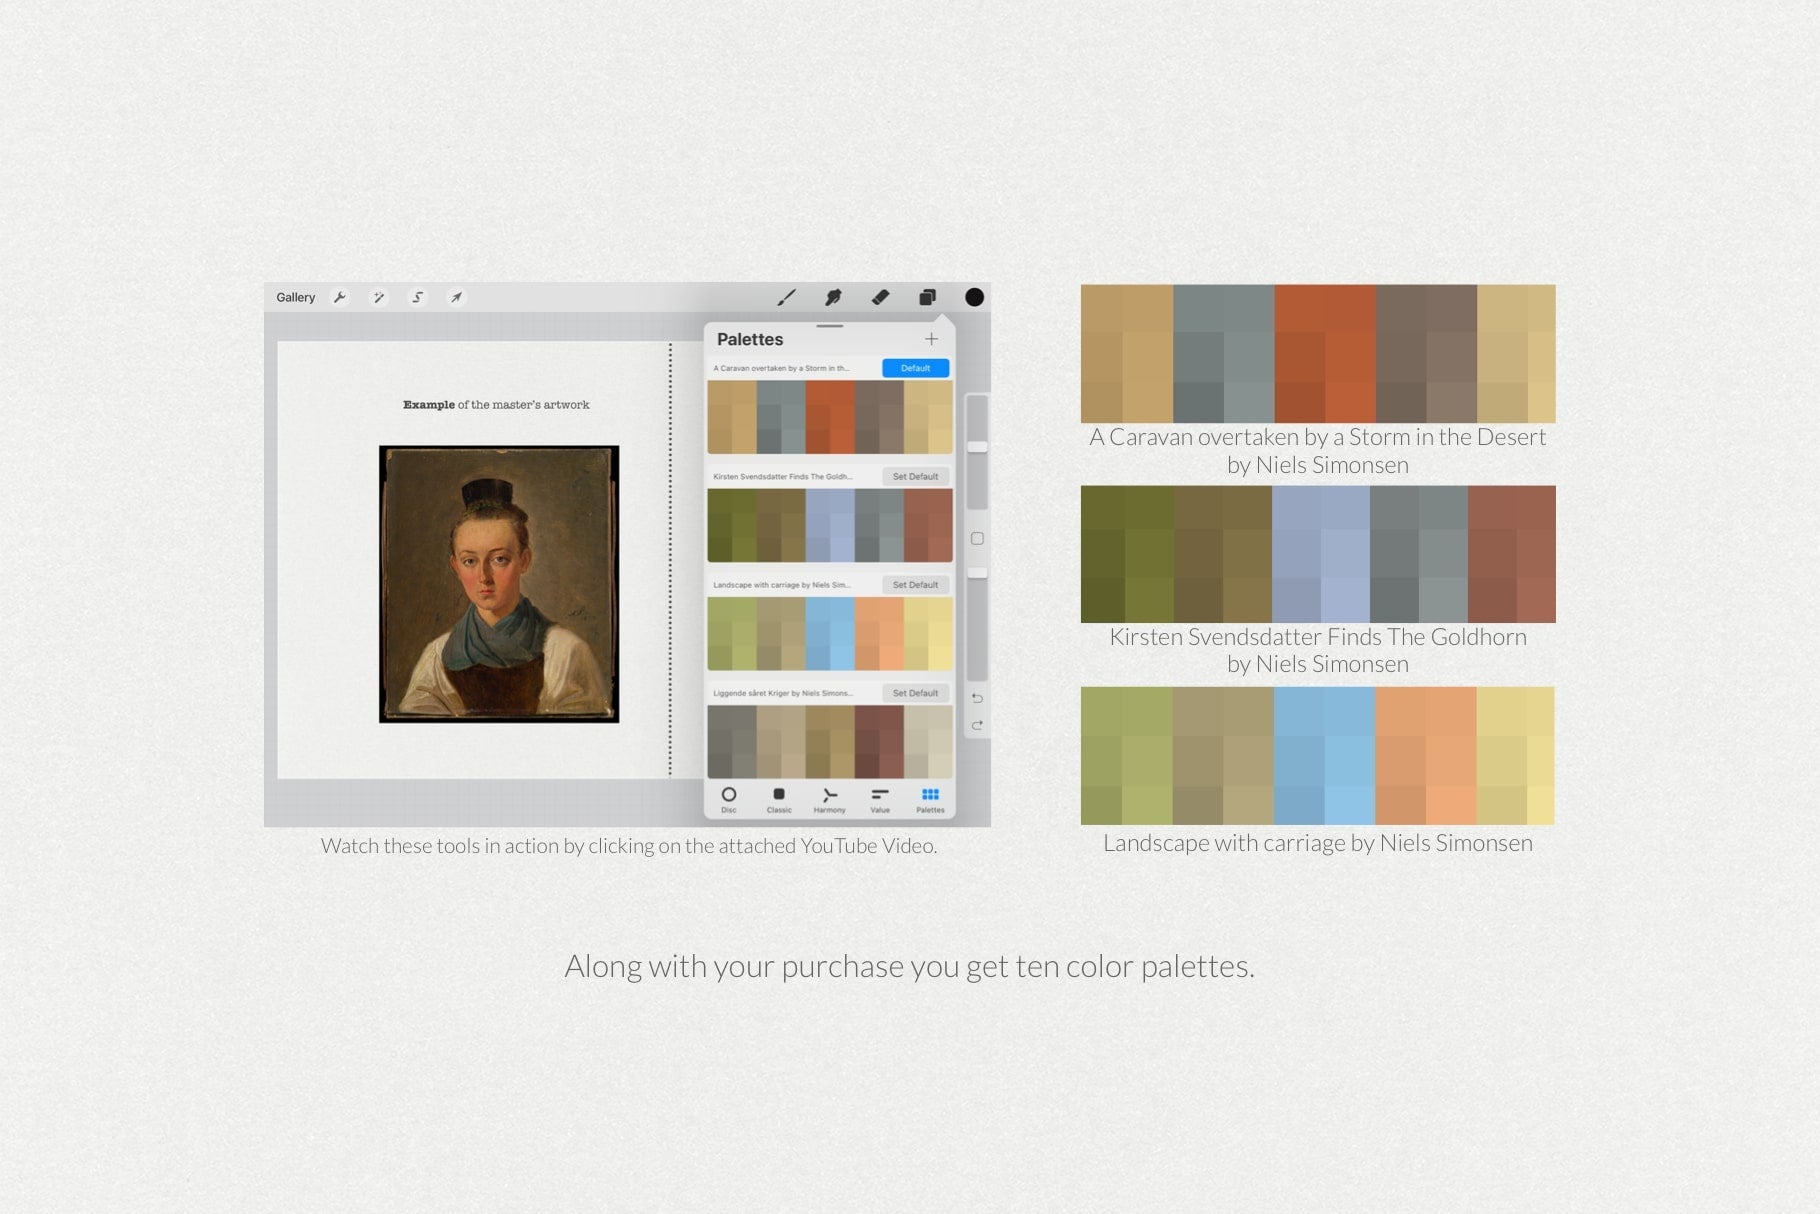Set Kirsten Svendsdatter palette as default
The height and width of the screenshot is (1214, 1820).
click(x=915, y=476)
